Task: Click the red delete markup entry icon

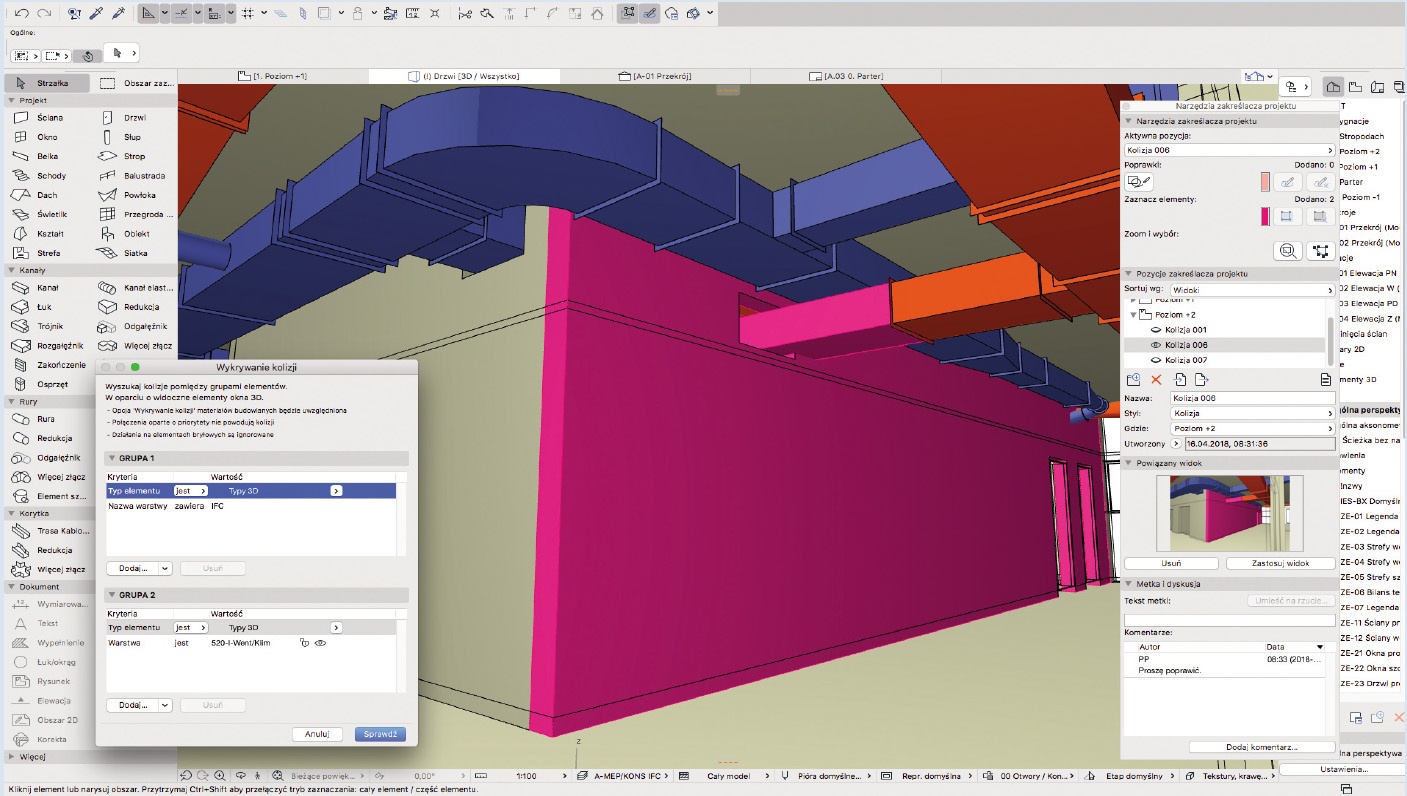Action: click(x=1157, y=380)
